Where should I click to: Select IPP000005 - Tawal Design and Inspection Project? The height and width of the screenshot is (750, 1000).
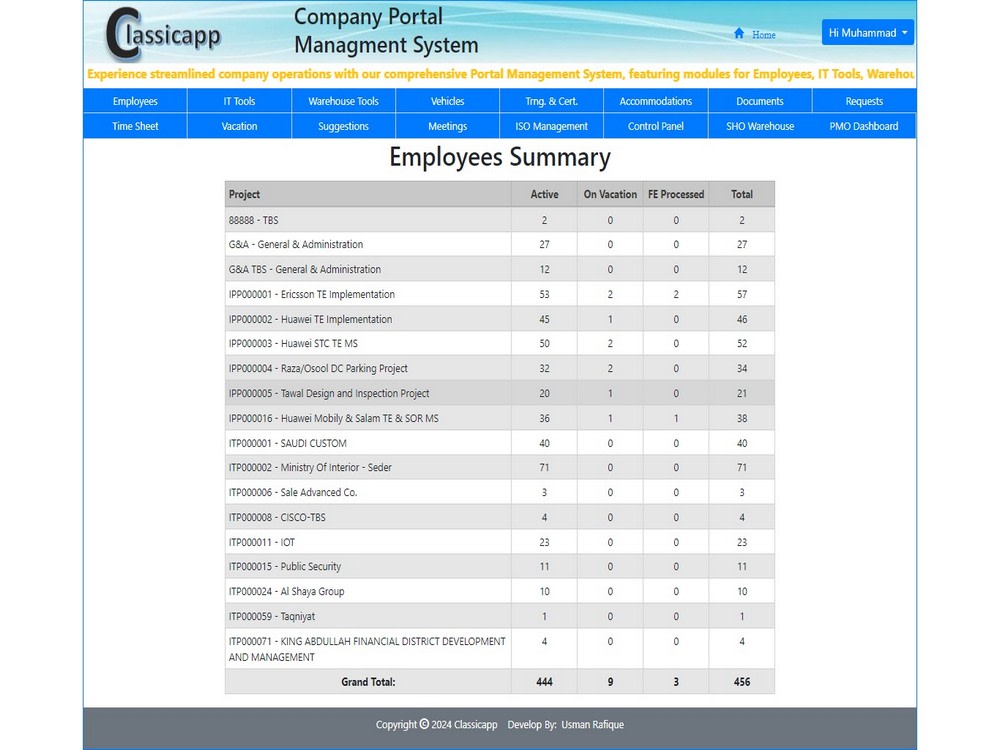(x=499, y=393)
